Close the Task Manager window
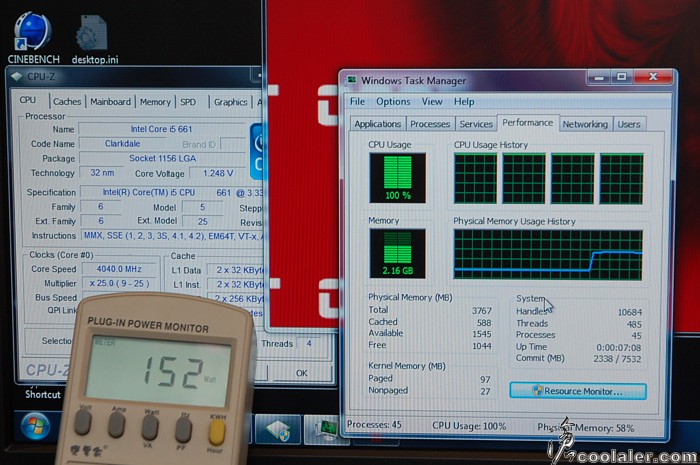This screenshot has height=465, width=700. pyautogui.click(x=653, y=77)
